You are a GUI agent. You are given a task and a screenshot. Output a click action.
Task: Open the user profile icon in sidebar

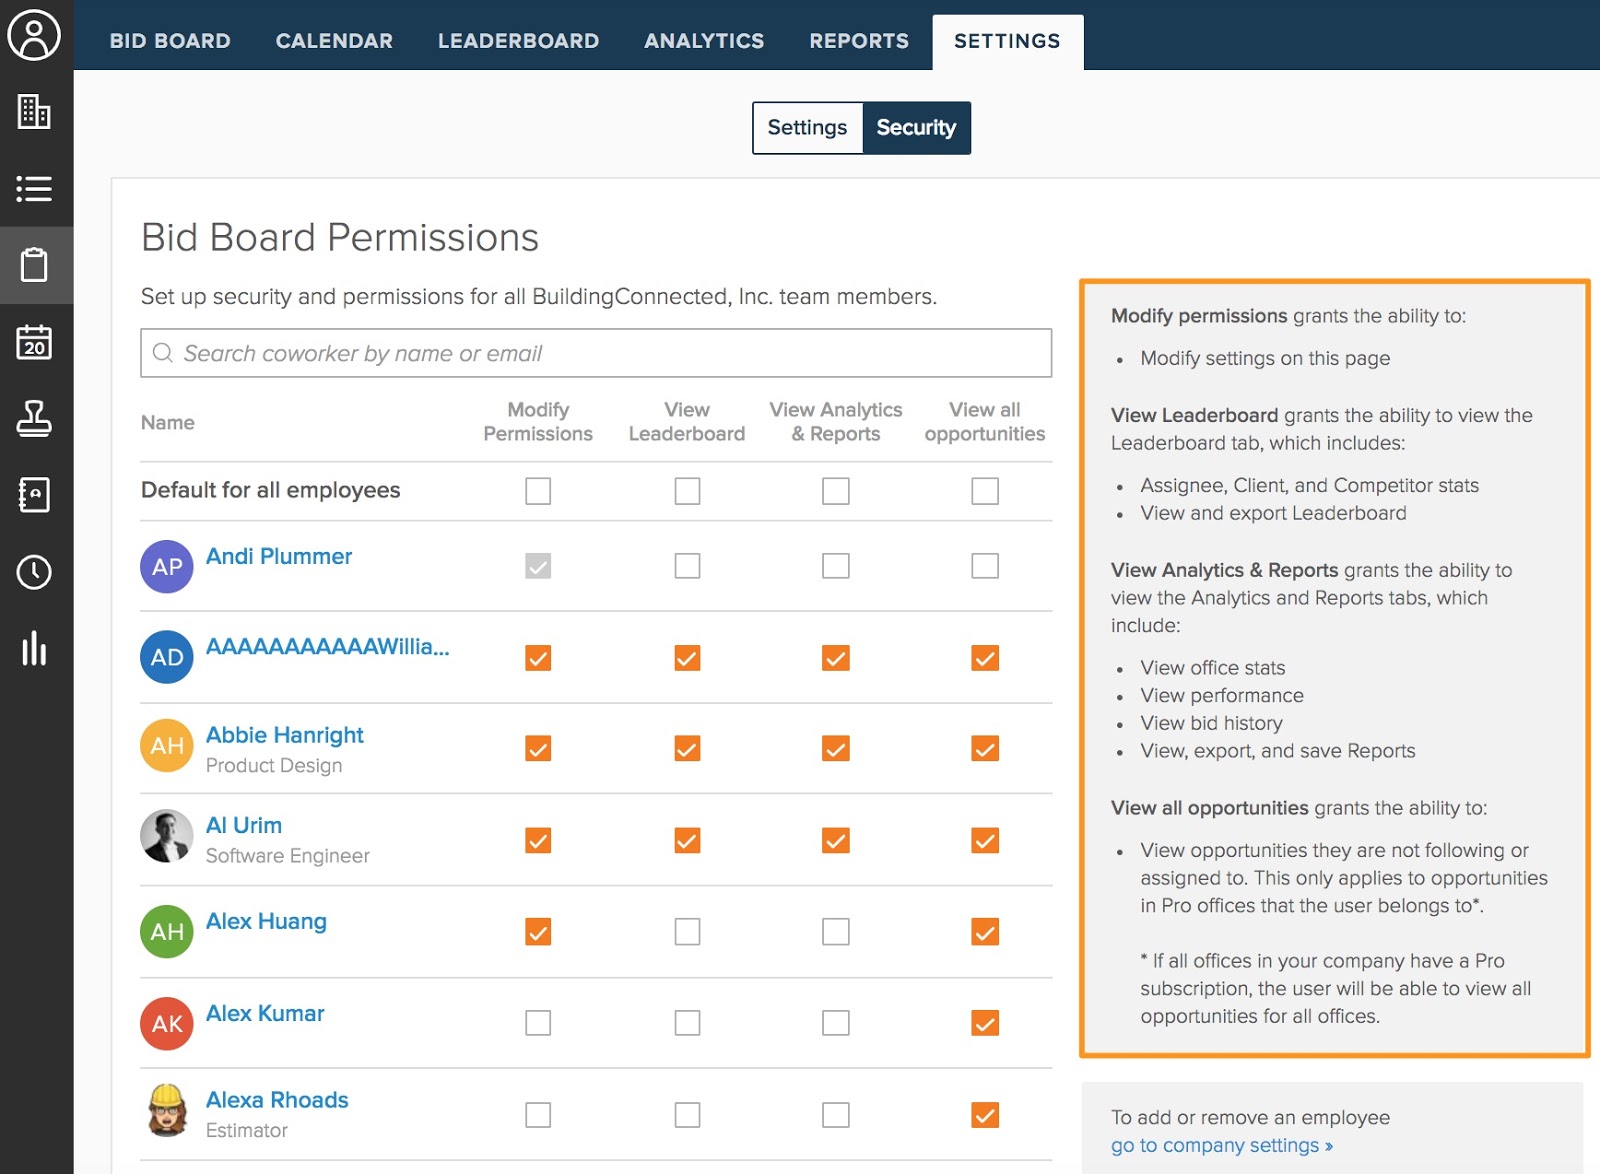point(35,35)
